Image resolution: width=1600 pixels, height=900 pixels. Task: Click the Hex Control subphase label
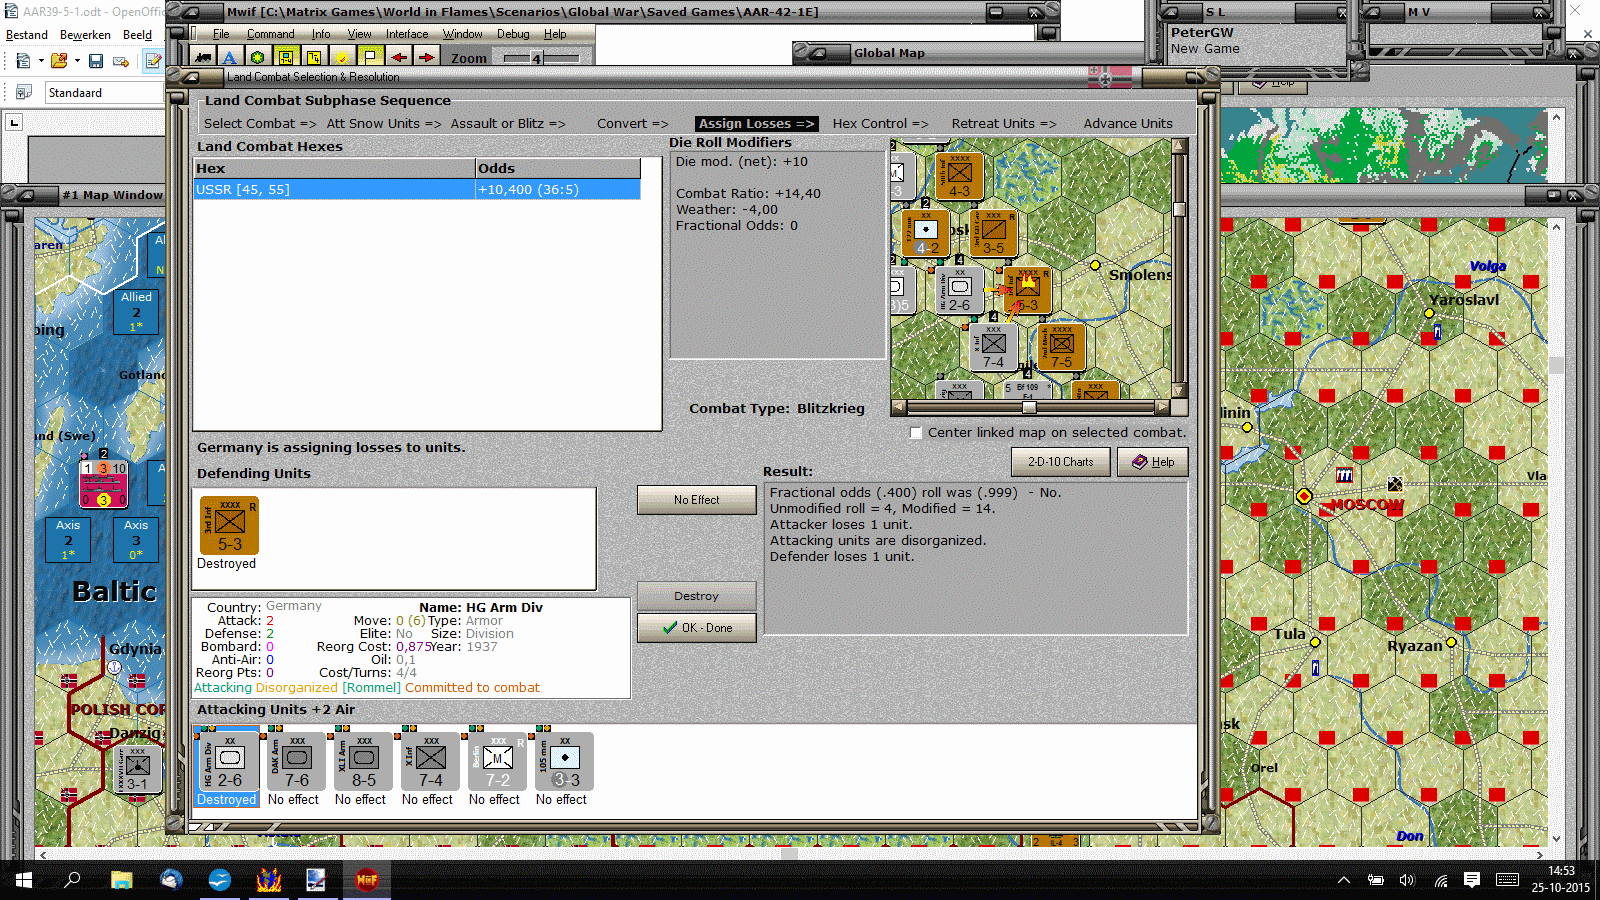click(x=880, y=124)
